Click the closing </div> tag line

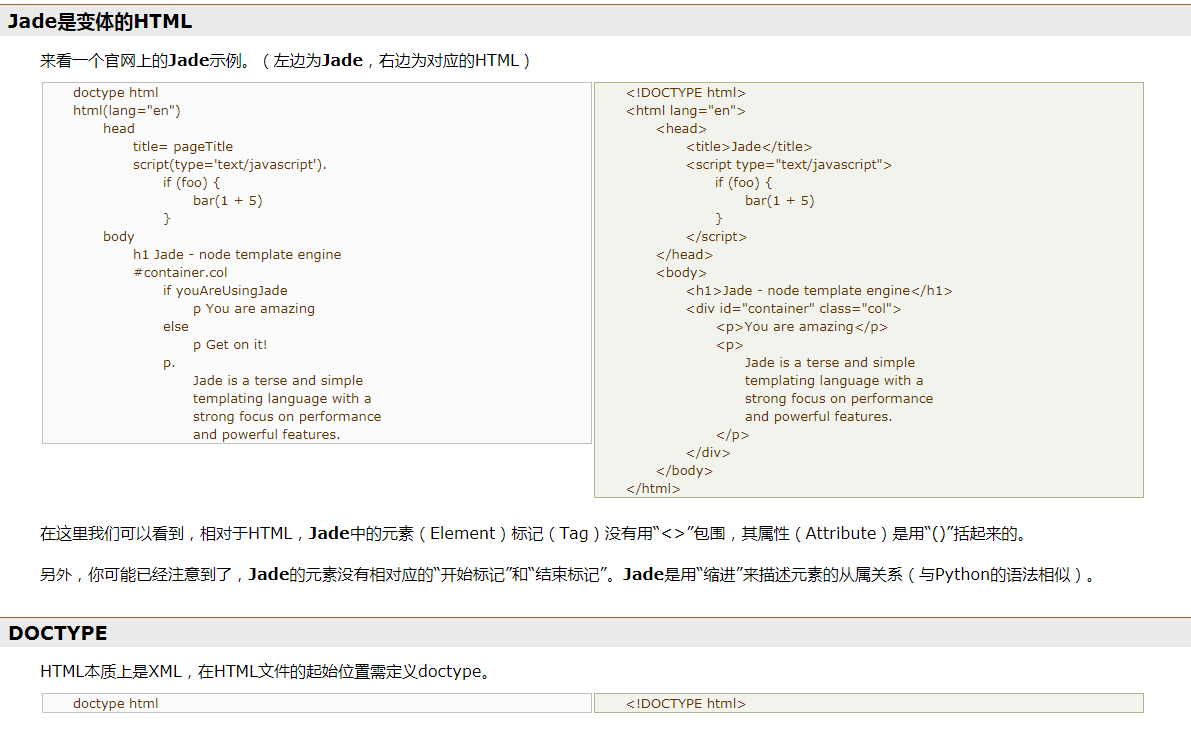(708, 453)
